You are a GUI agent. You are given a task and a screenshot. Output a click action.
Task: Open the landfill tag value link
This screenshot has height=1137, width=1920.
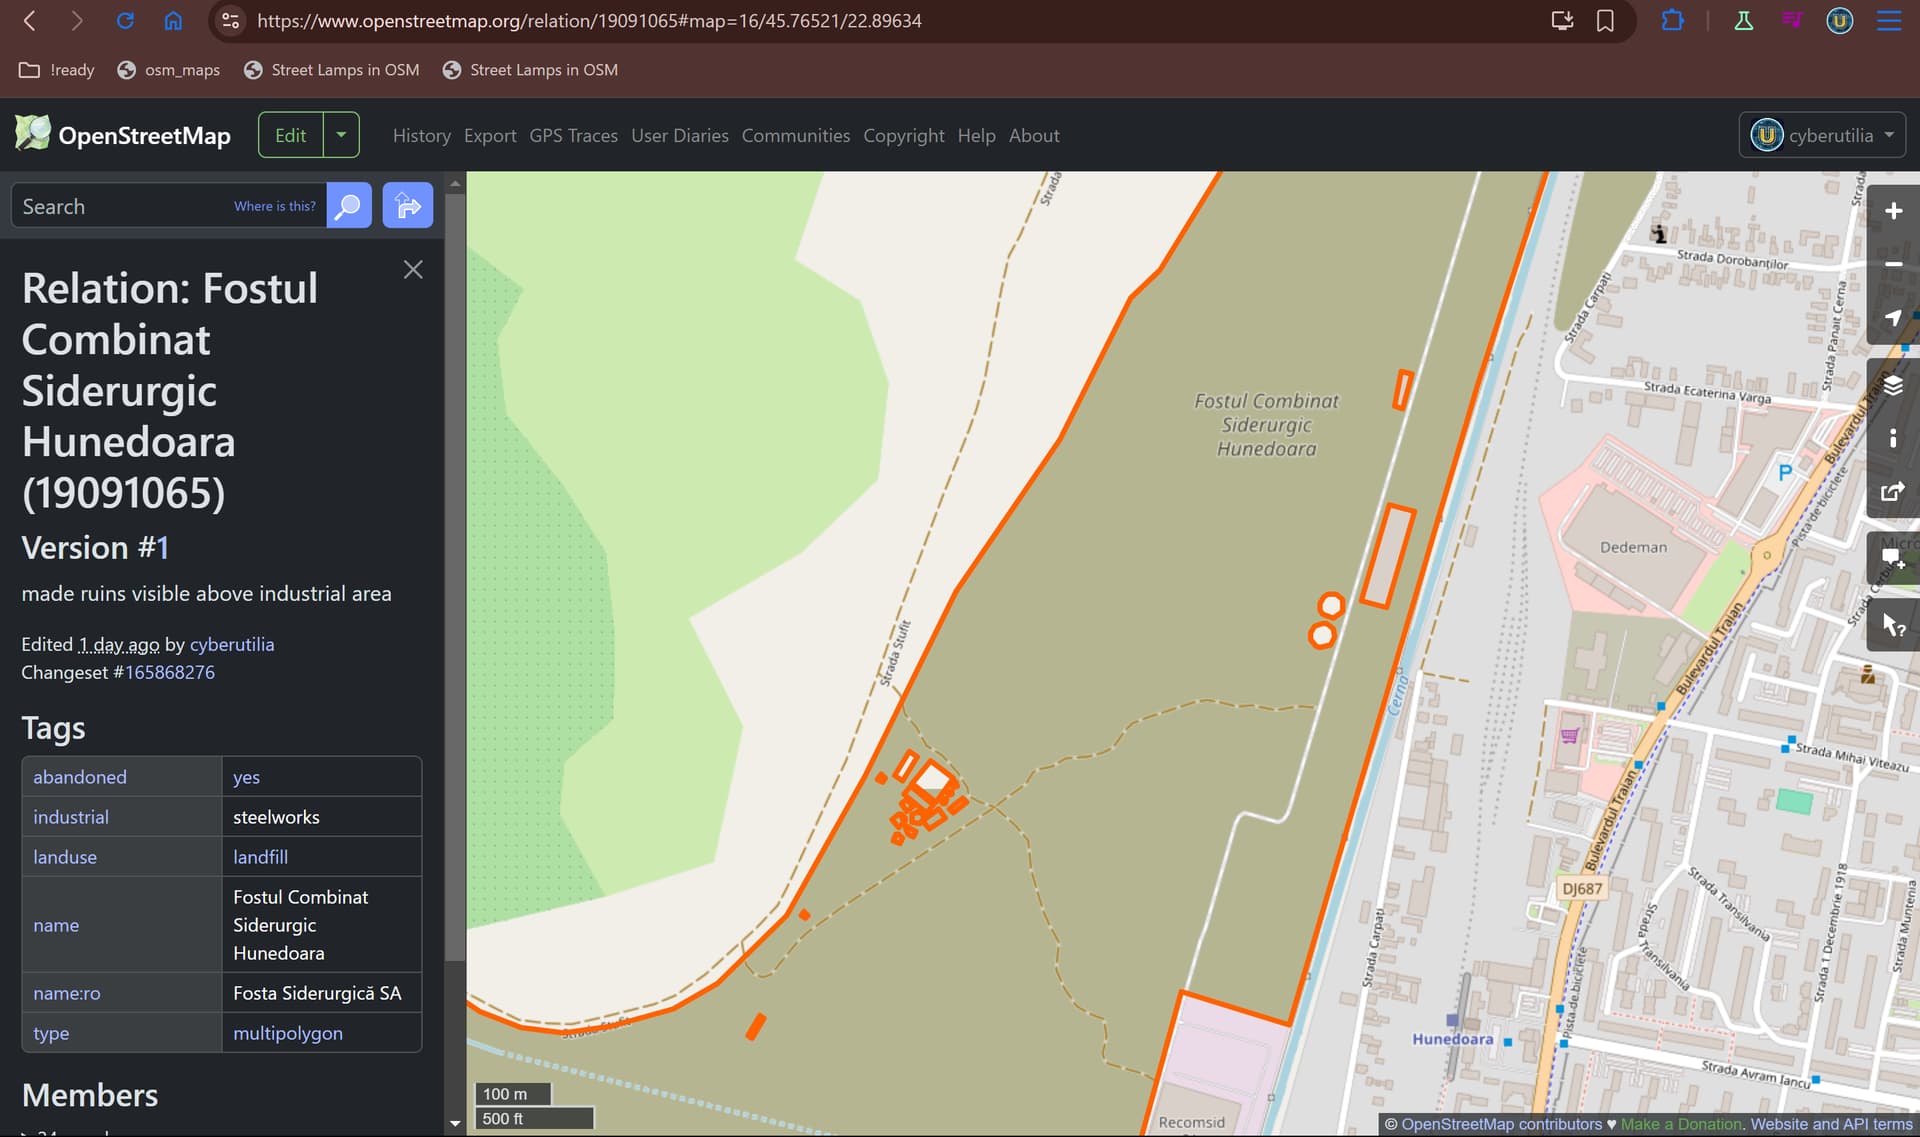(260, 857)
